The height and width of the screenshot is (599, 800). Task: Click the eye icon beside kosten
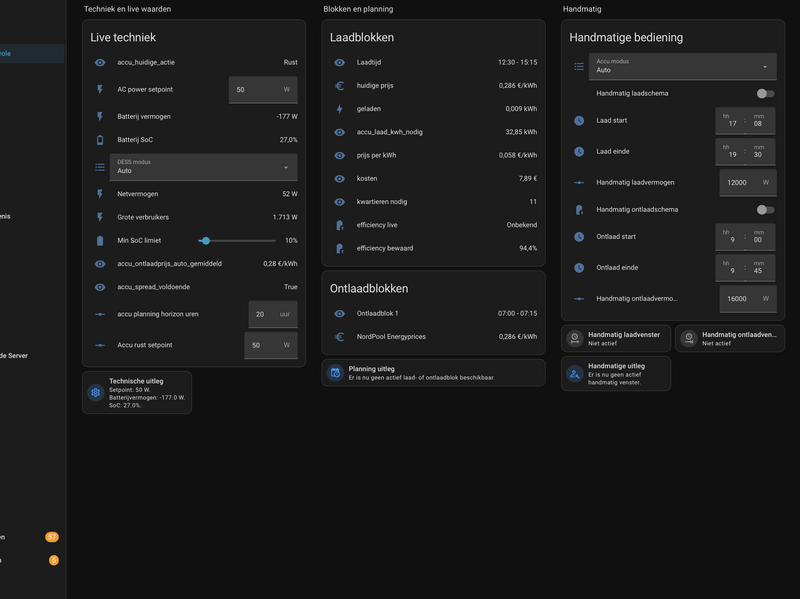point(339,179)
